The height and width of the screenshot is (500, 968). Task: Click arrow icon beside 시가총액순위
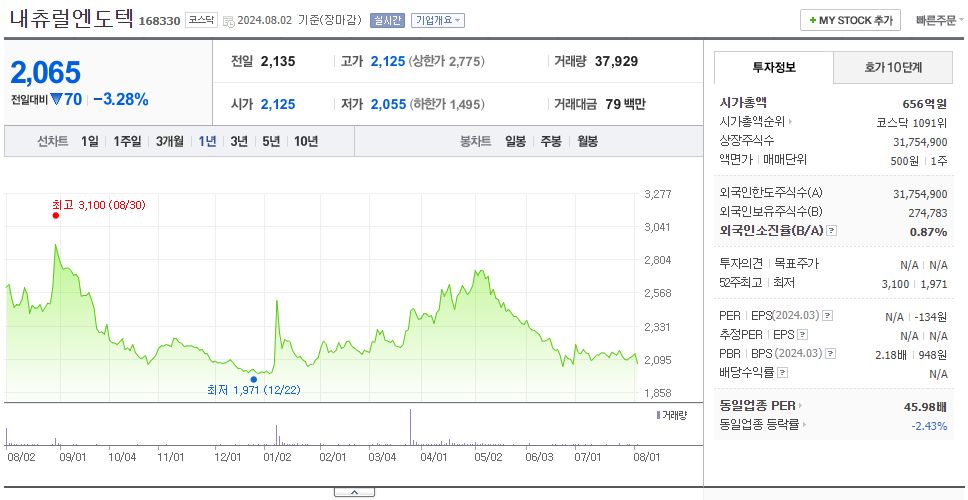pos(790,122)
